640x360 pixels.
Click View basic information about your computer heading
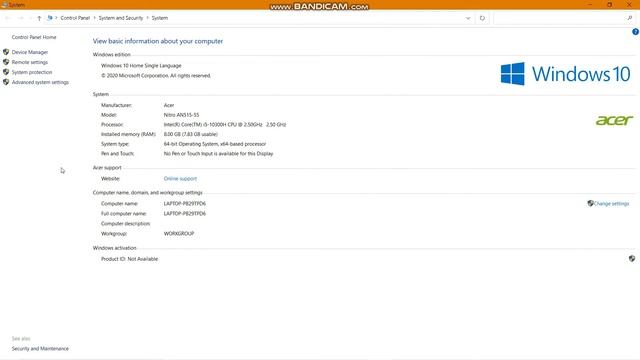158,41
